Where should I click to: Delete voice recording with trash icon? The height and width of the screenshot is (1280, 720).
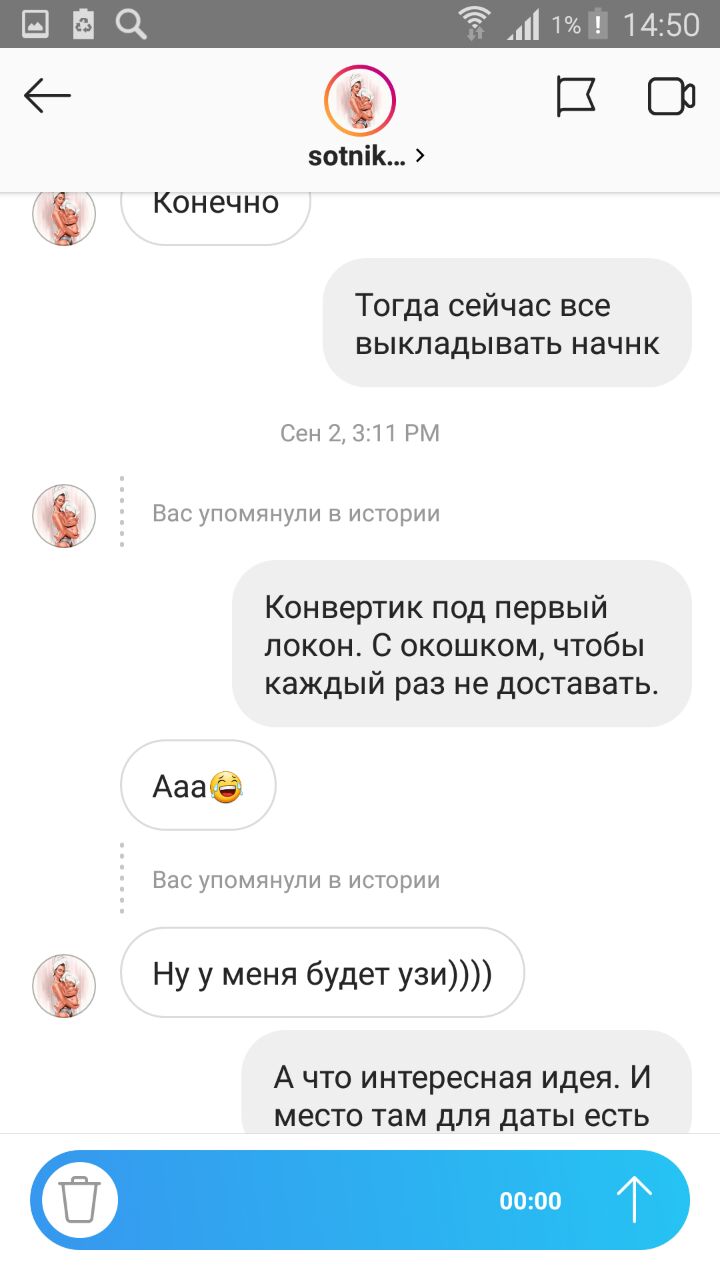click(x=78, y=1200)
